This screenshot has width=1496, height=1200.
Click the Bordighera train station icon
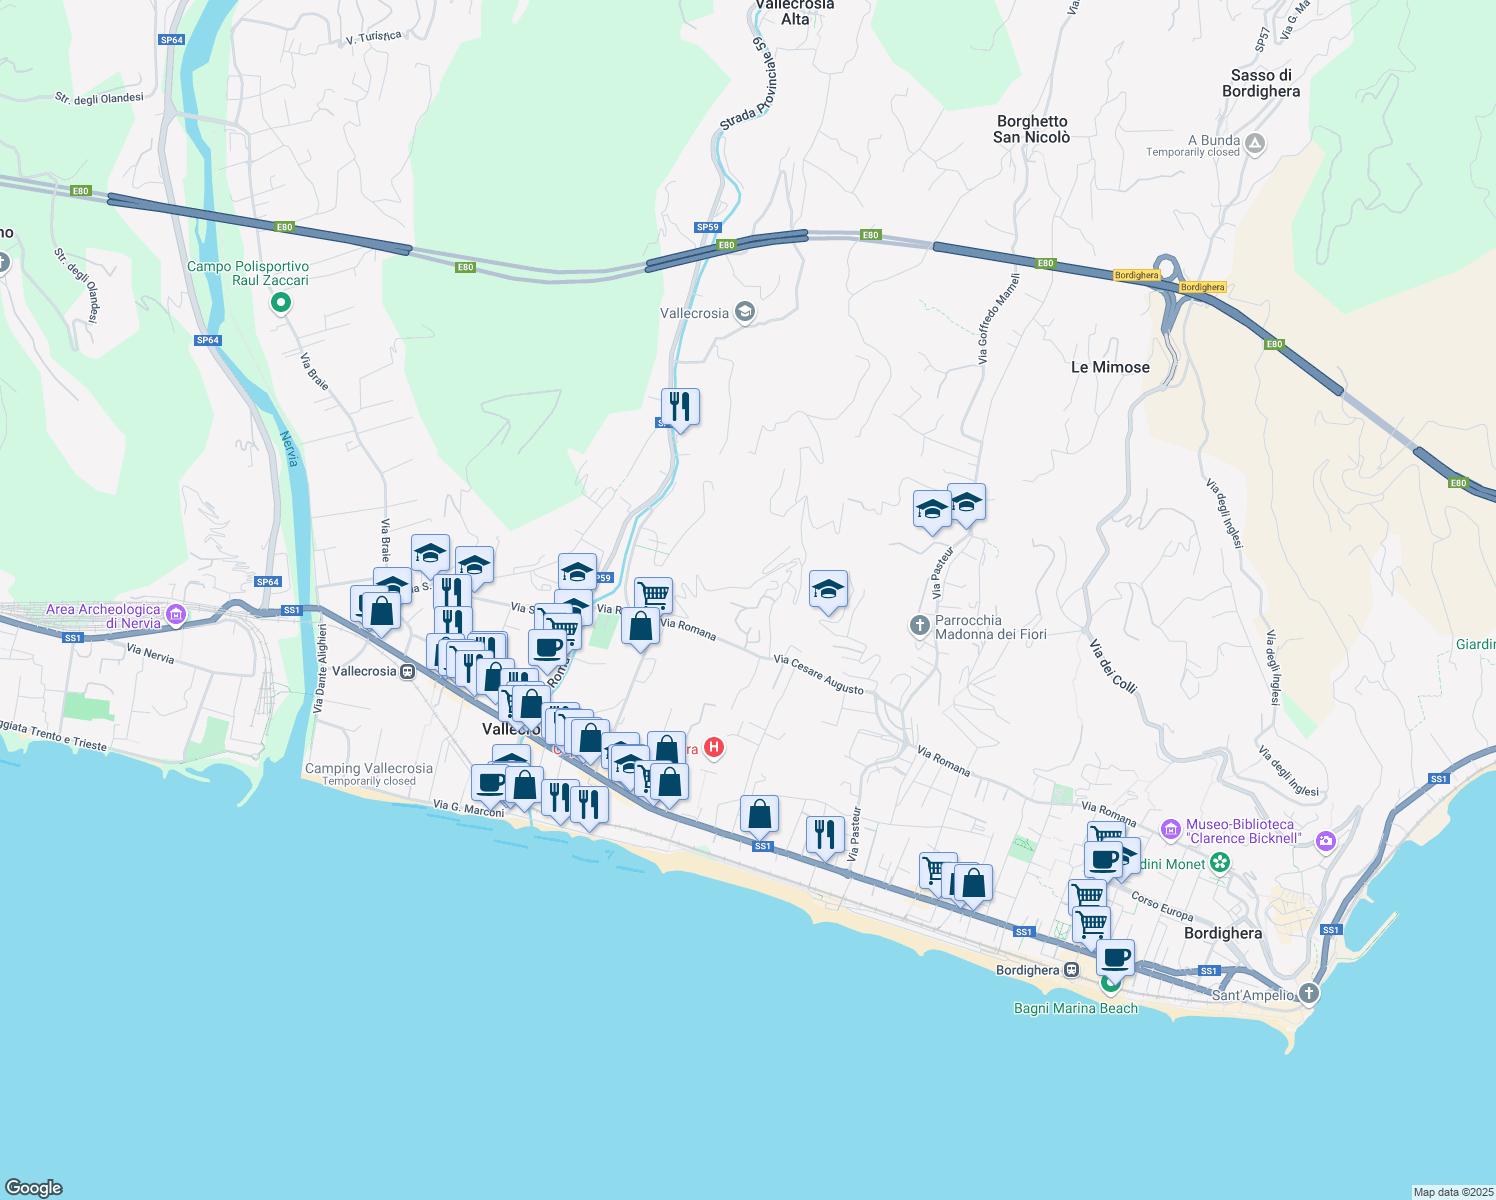point(1072,970)
